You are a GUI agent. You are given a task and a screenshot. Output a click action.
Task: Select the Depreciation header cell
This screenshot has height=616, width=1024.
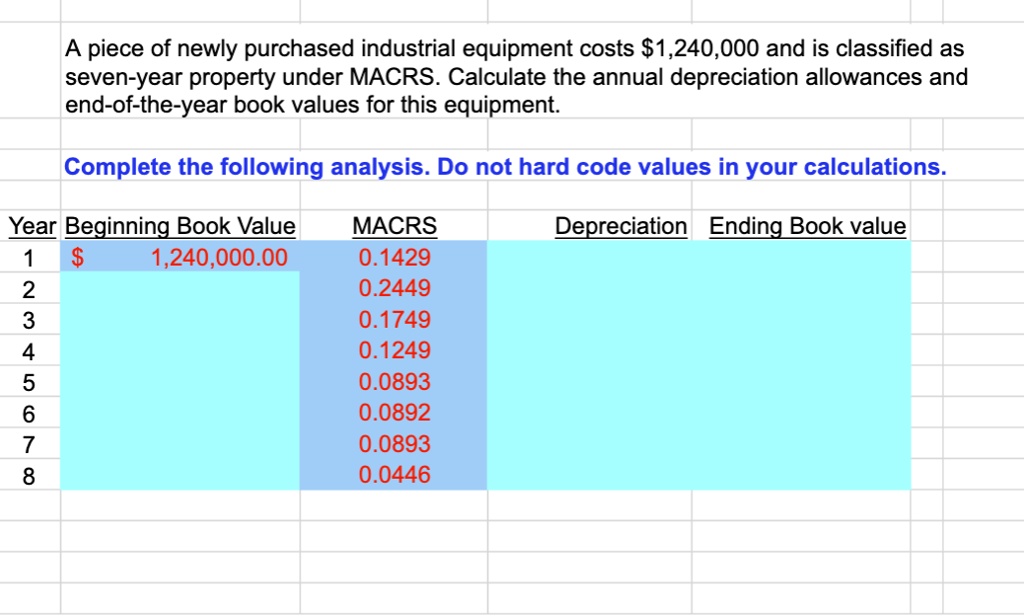[x=621, y=226]
